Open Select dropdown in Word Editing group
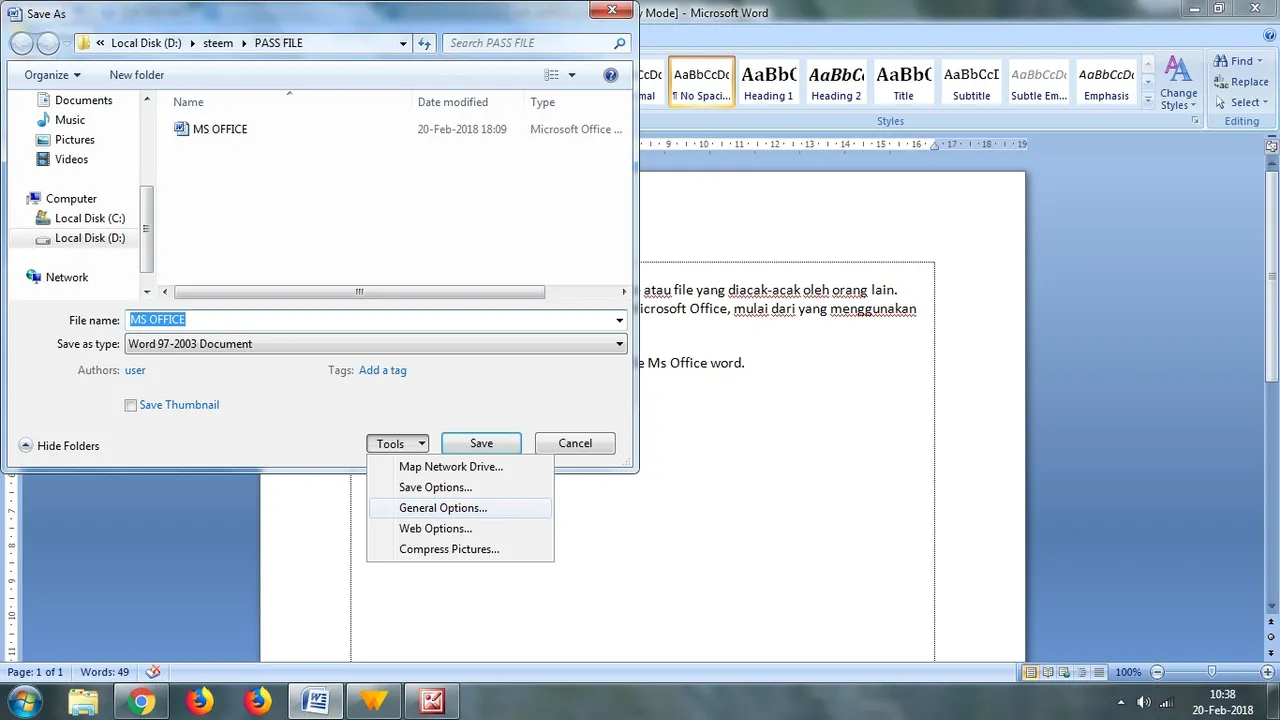The width and height of the screenshot is (1280, 720). click(1241, 102)
